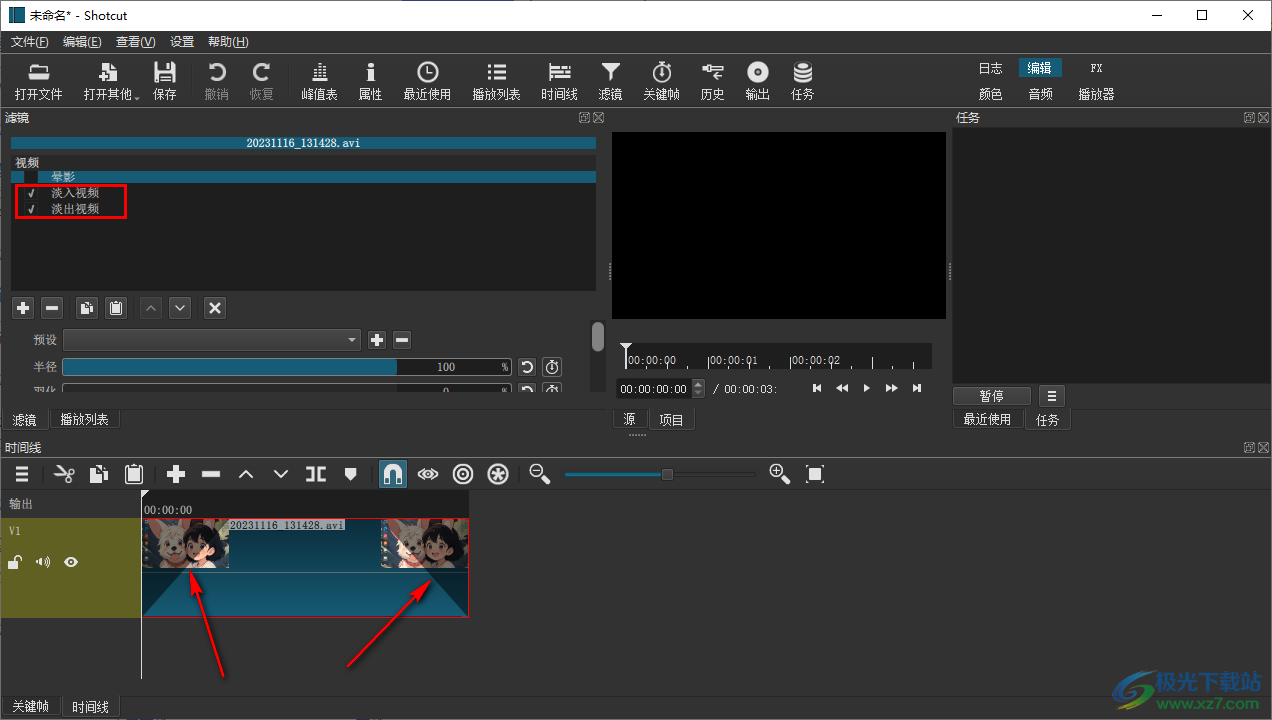Skip to start in player

(817, 388)
